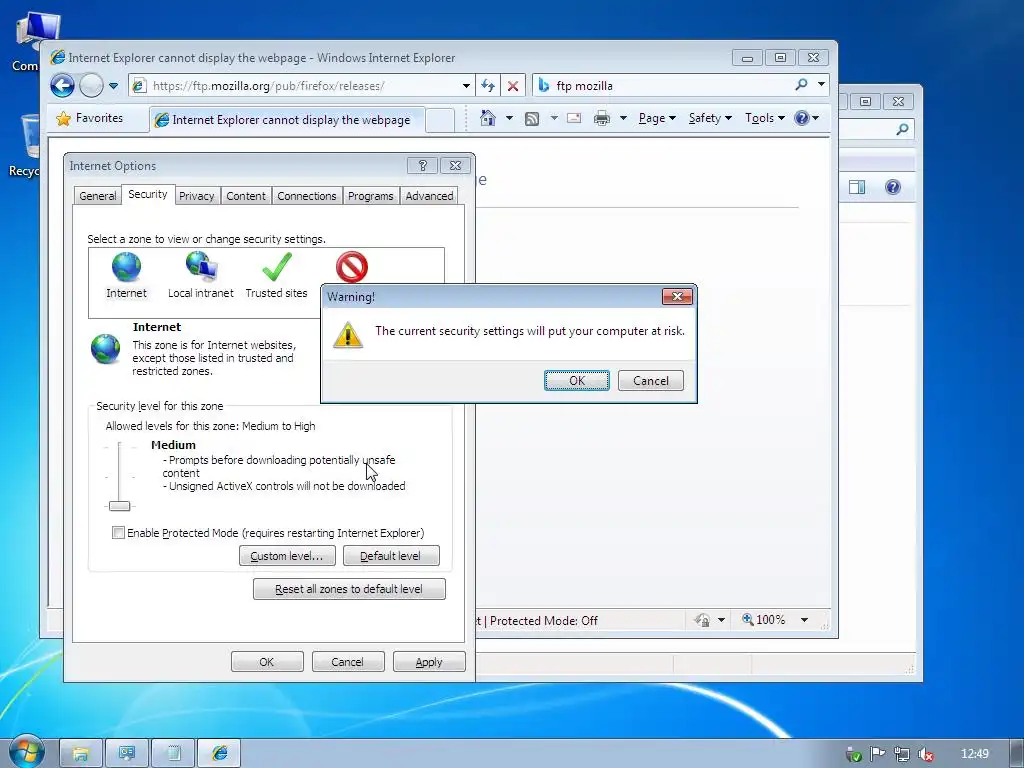Open a new blank tab

(x=440, y=120)
